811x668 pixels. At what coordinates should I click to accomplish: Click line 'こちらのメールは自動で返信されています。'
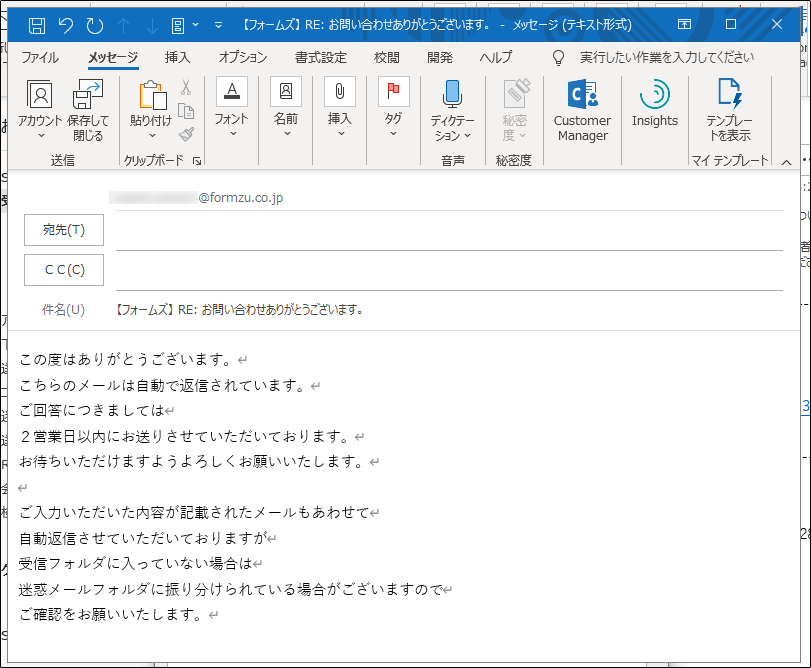point(164,385)
